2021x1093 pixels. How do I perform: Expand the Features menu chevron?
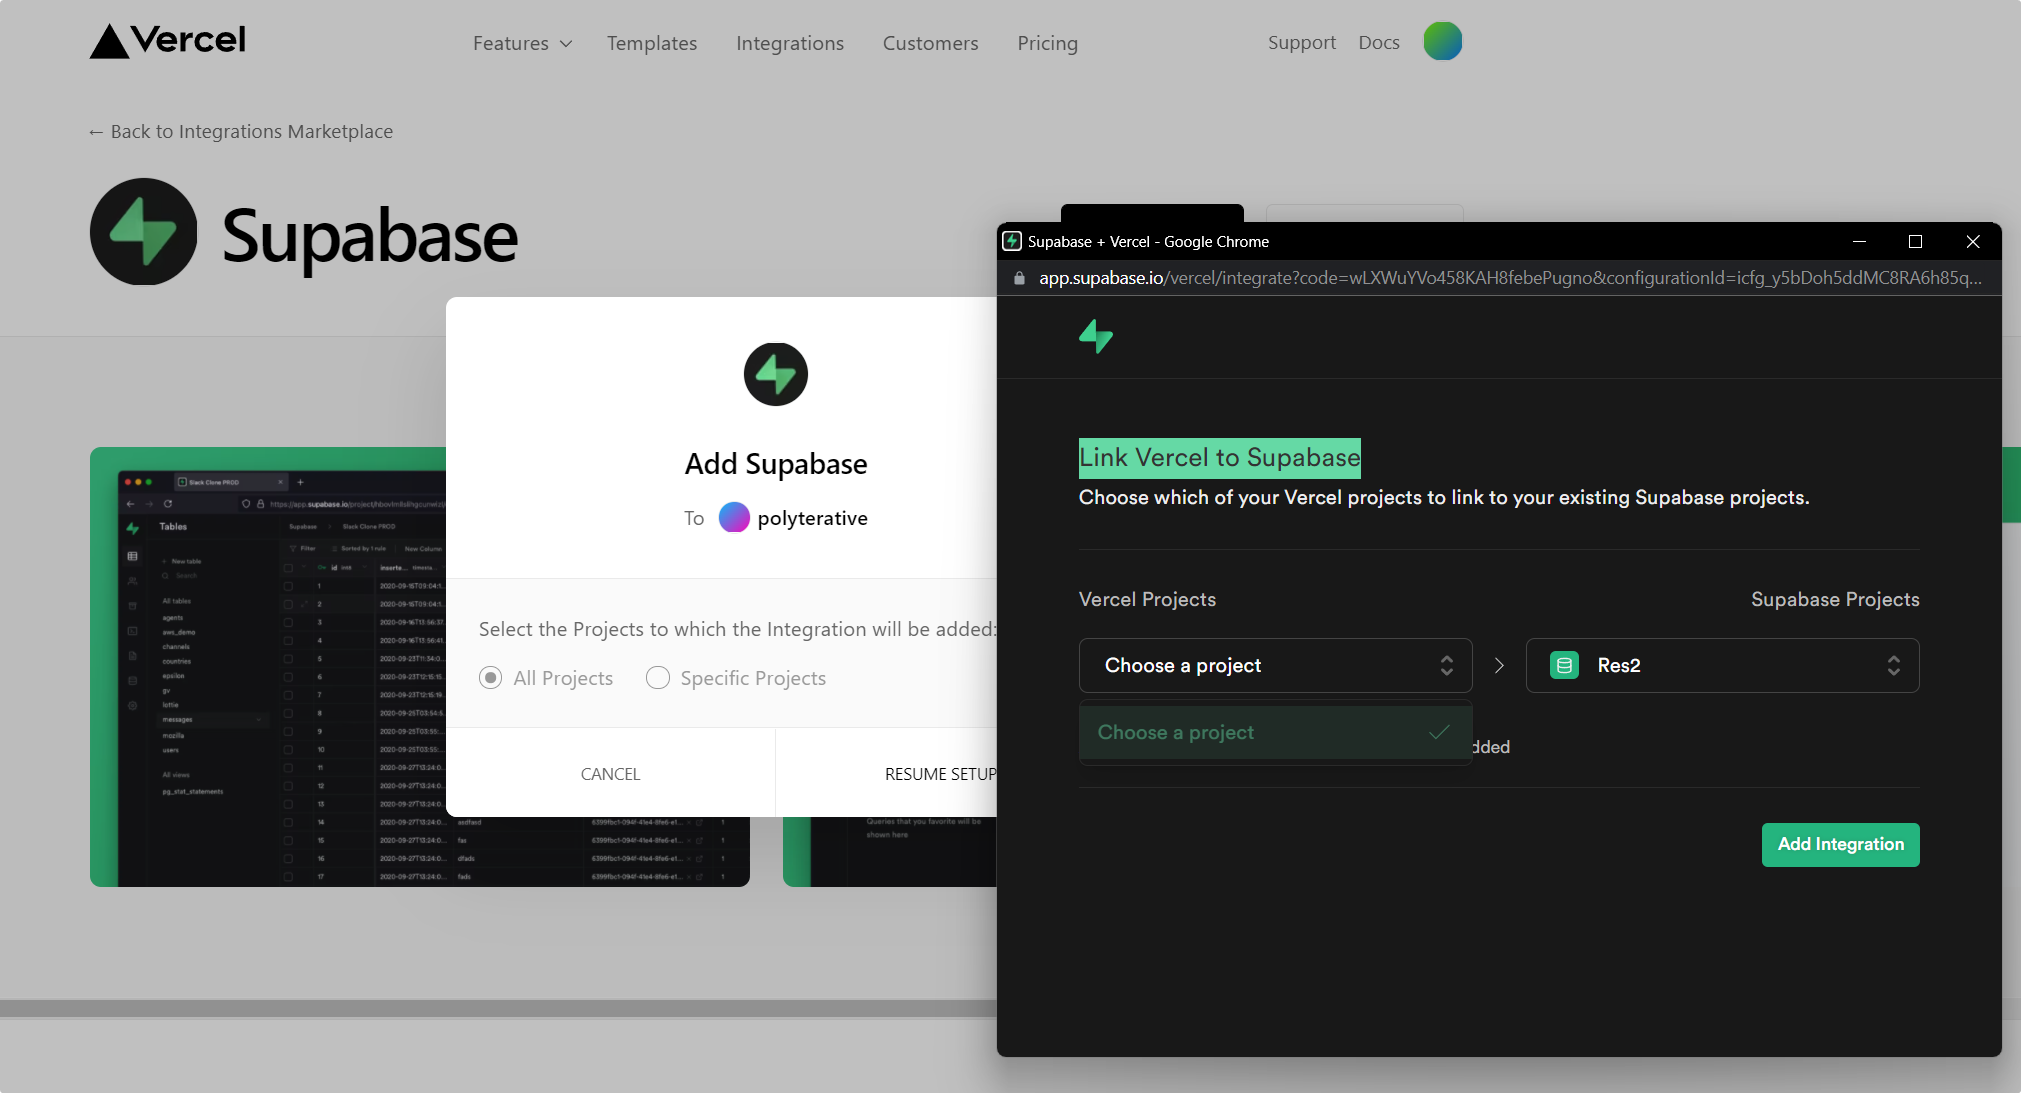[565, 43]
